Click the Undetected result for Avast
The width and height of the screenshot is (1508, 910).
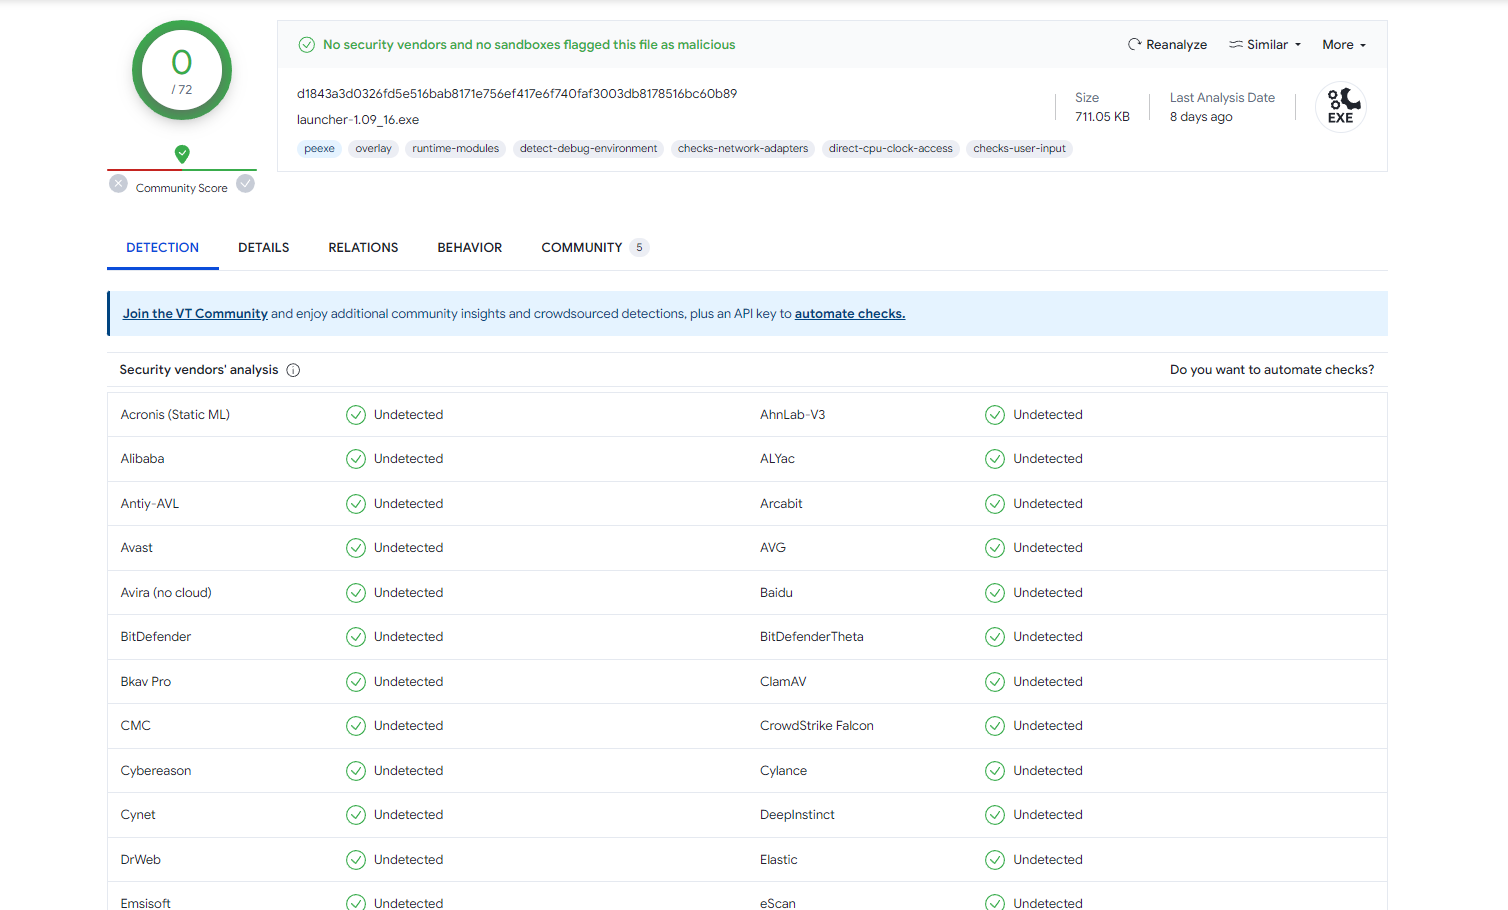[409, 548]
